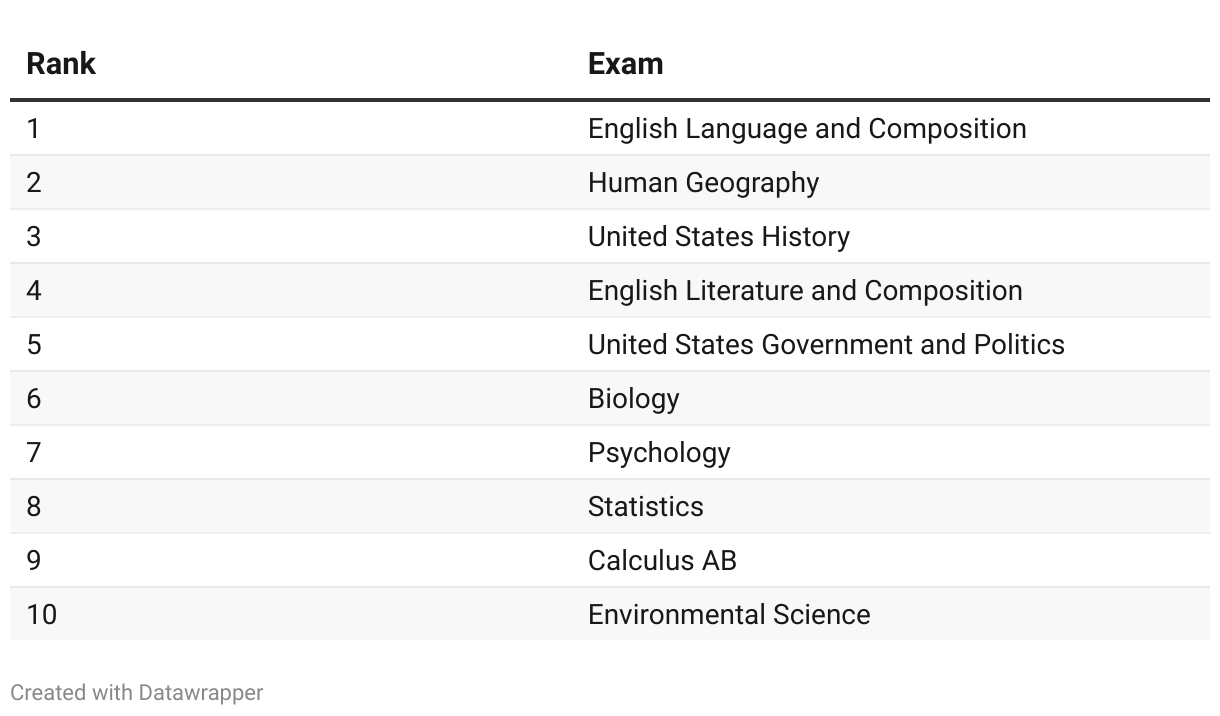Select the Biology exam cell
Screen dimensions: 1220x716
[633, 398]
